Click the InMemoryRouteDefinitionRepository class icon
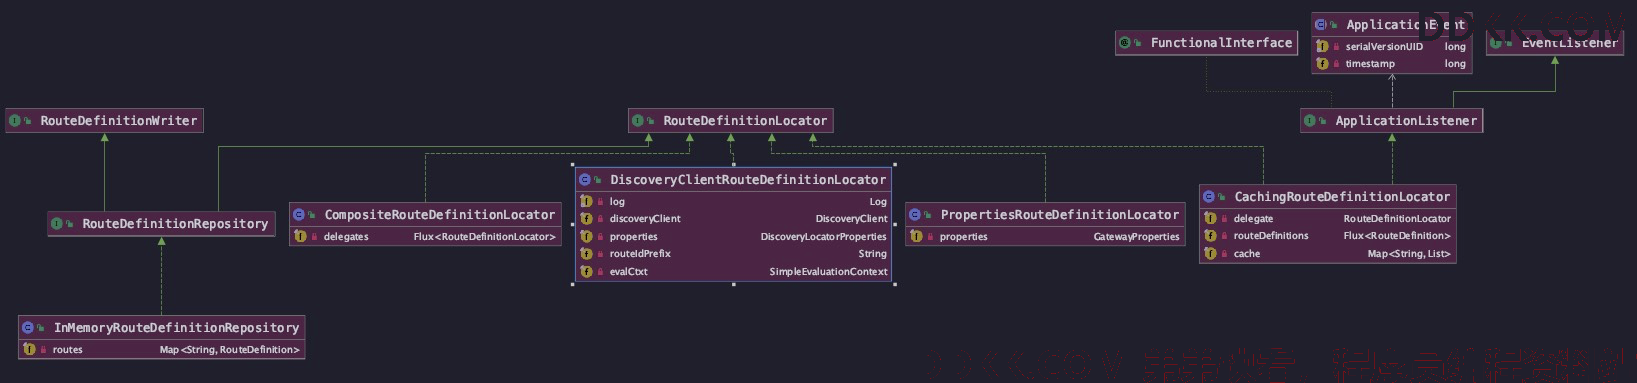The image size is (1637, 383). point(29,328)
